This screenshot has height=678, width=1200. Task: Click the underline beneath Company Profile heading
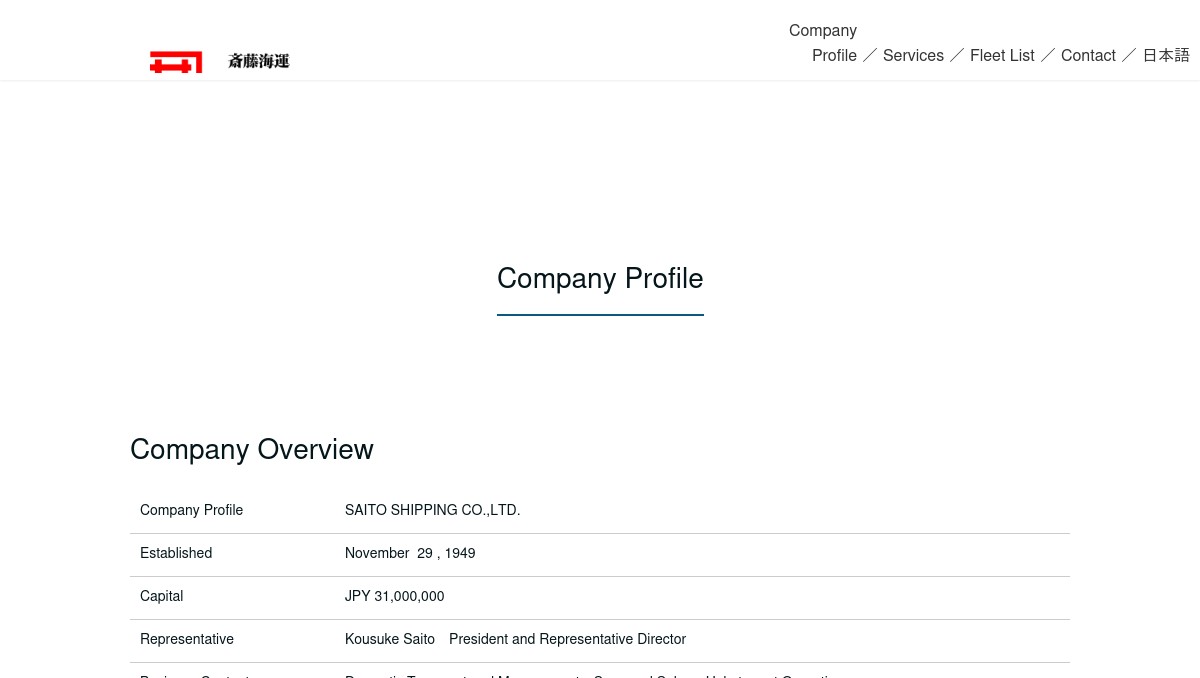point(600,313)
